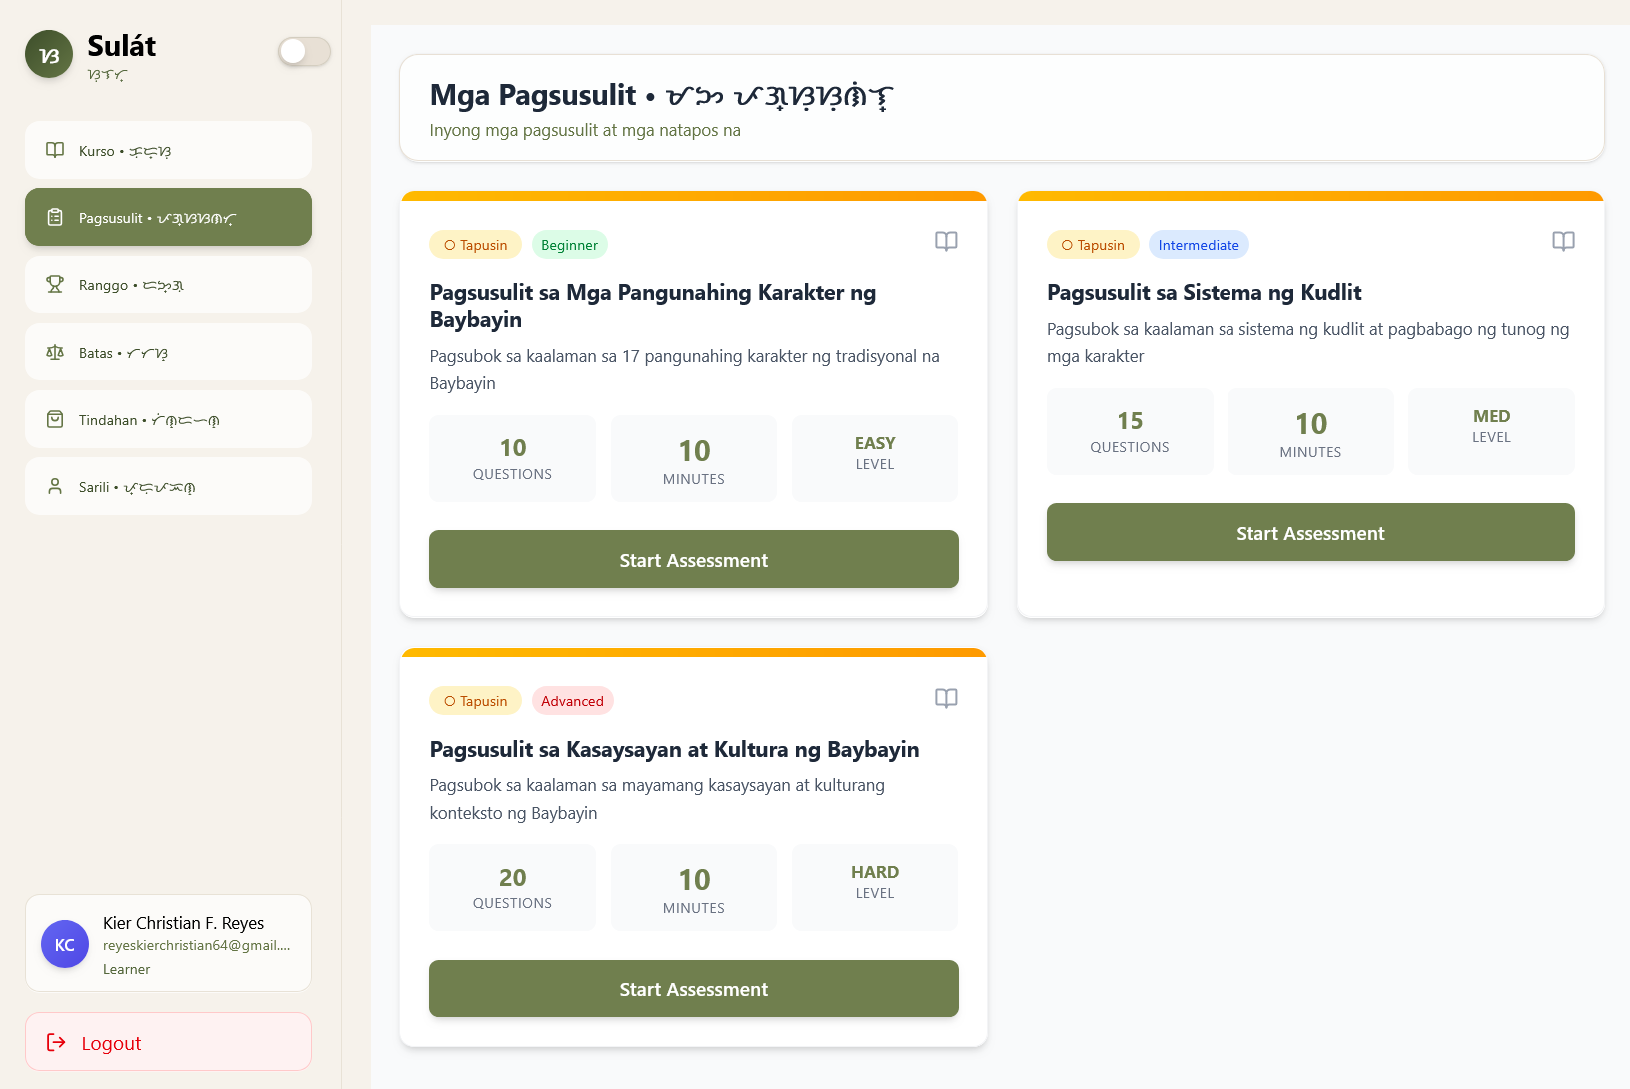Image resolution: width=1630 pixels, height=1089 pixels.
Task: Click the KC user avatar
Action: click(x=65, y=945)
